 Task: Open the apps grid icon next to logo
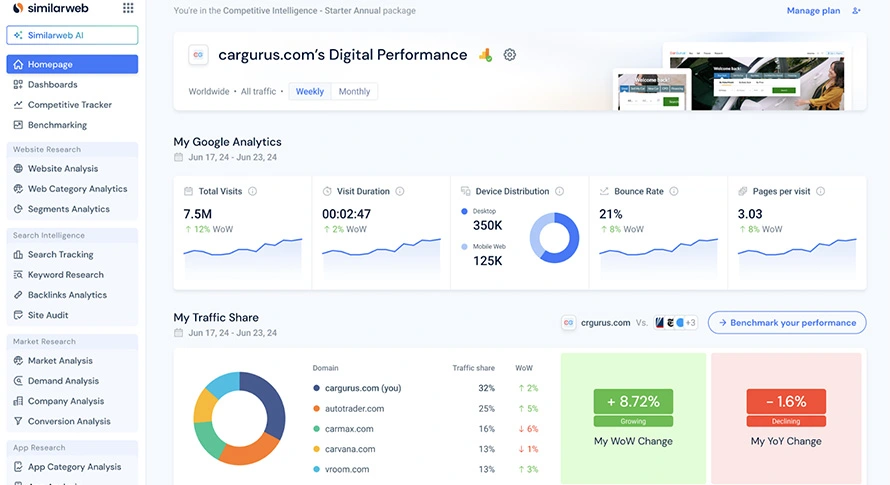coord(128,9)
